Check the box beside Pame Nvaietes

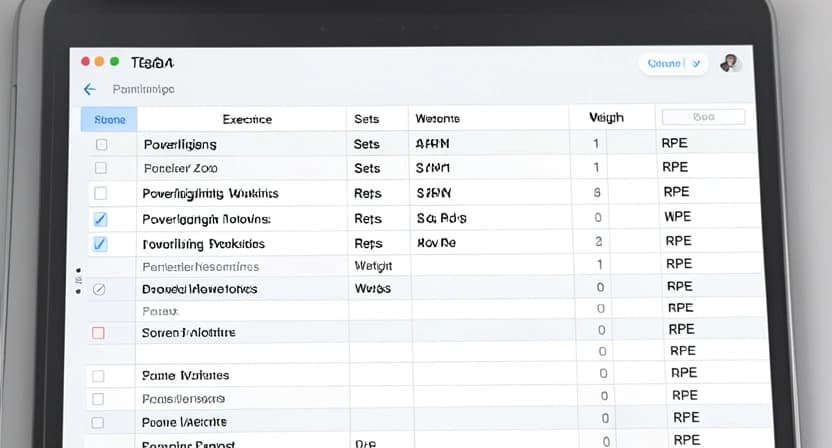click(98, 376)
